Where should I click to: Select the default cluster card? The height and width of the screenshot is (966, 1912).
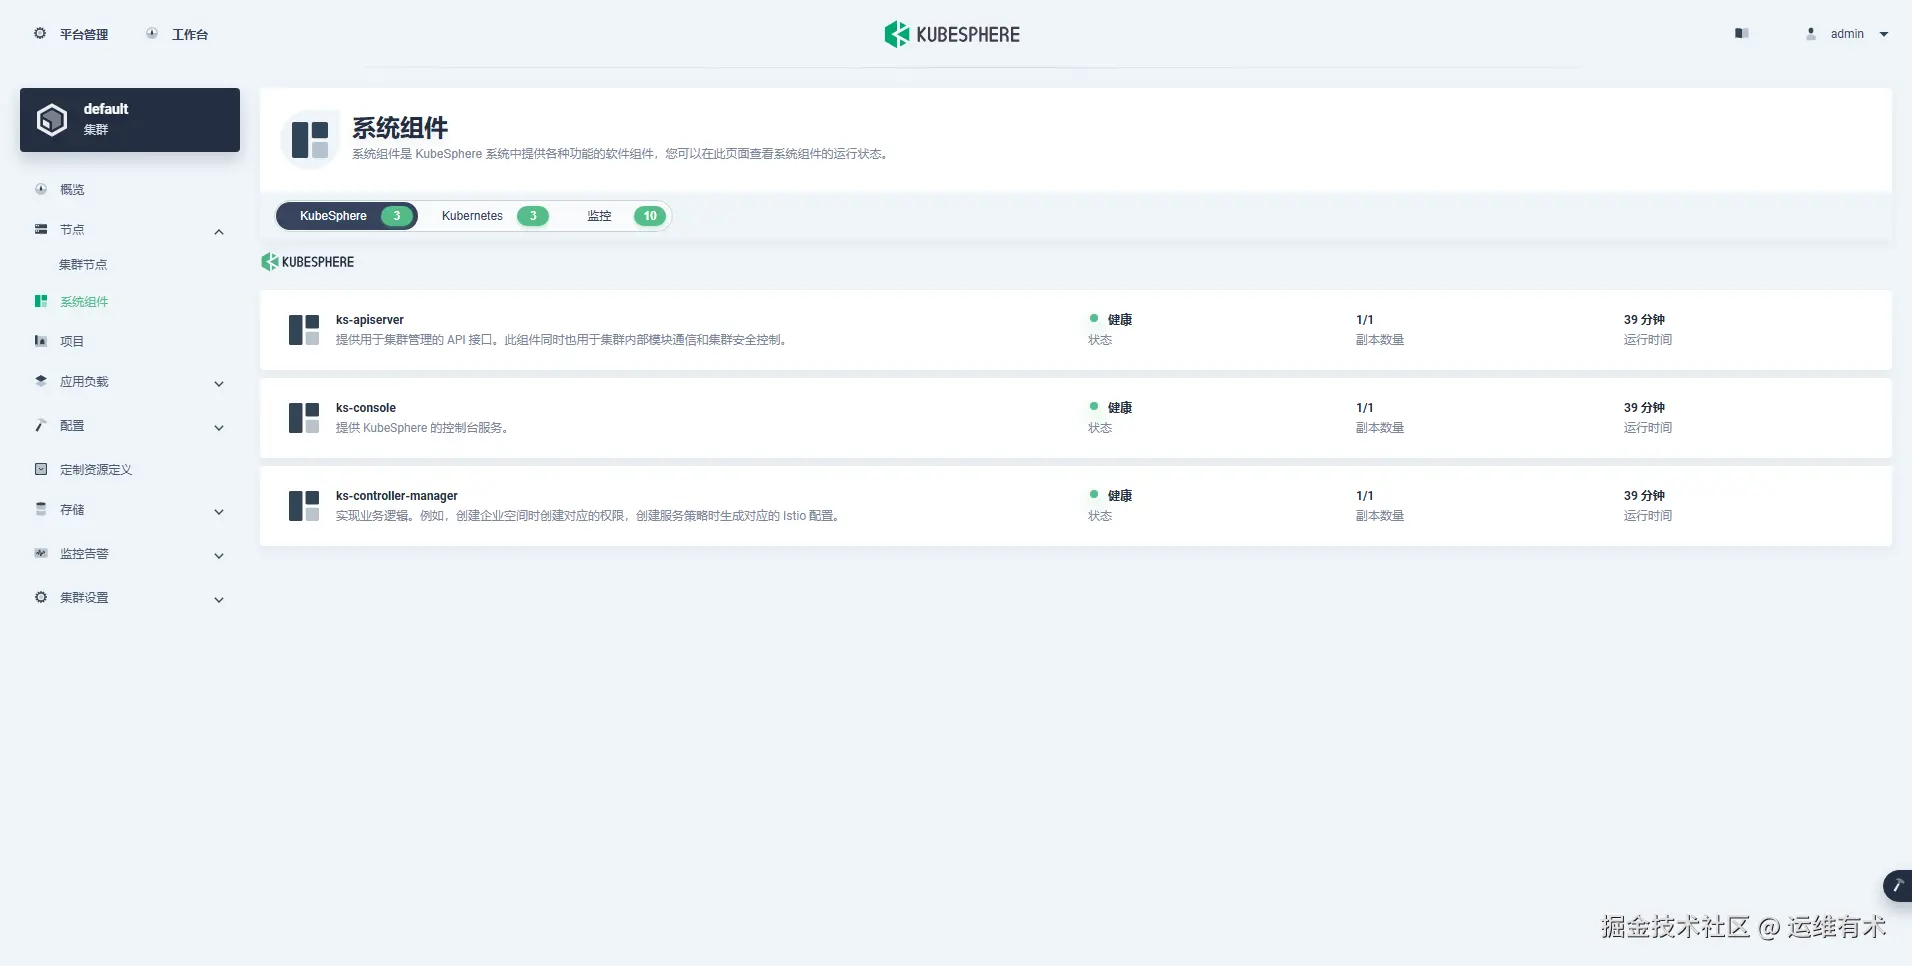[x=130, y=120]
